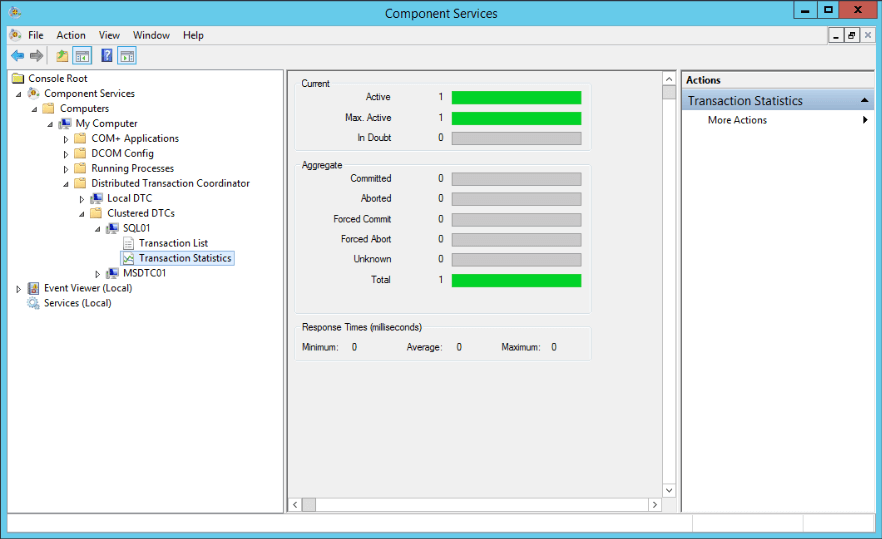The height and width of the screenshot is (539, 882).
Task: Collapse the Clustered DTCs tree node
Action: click(83, 213)
